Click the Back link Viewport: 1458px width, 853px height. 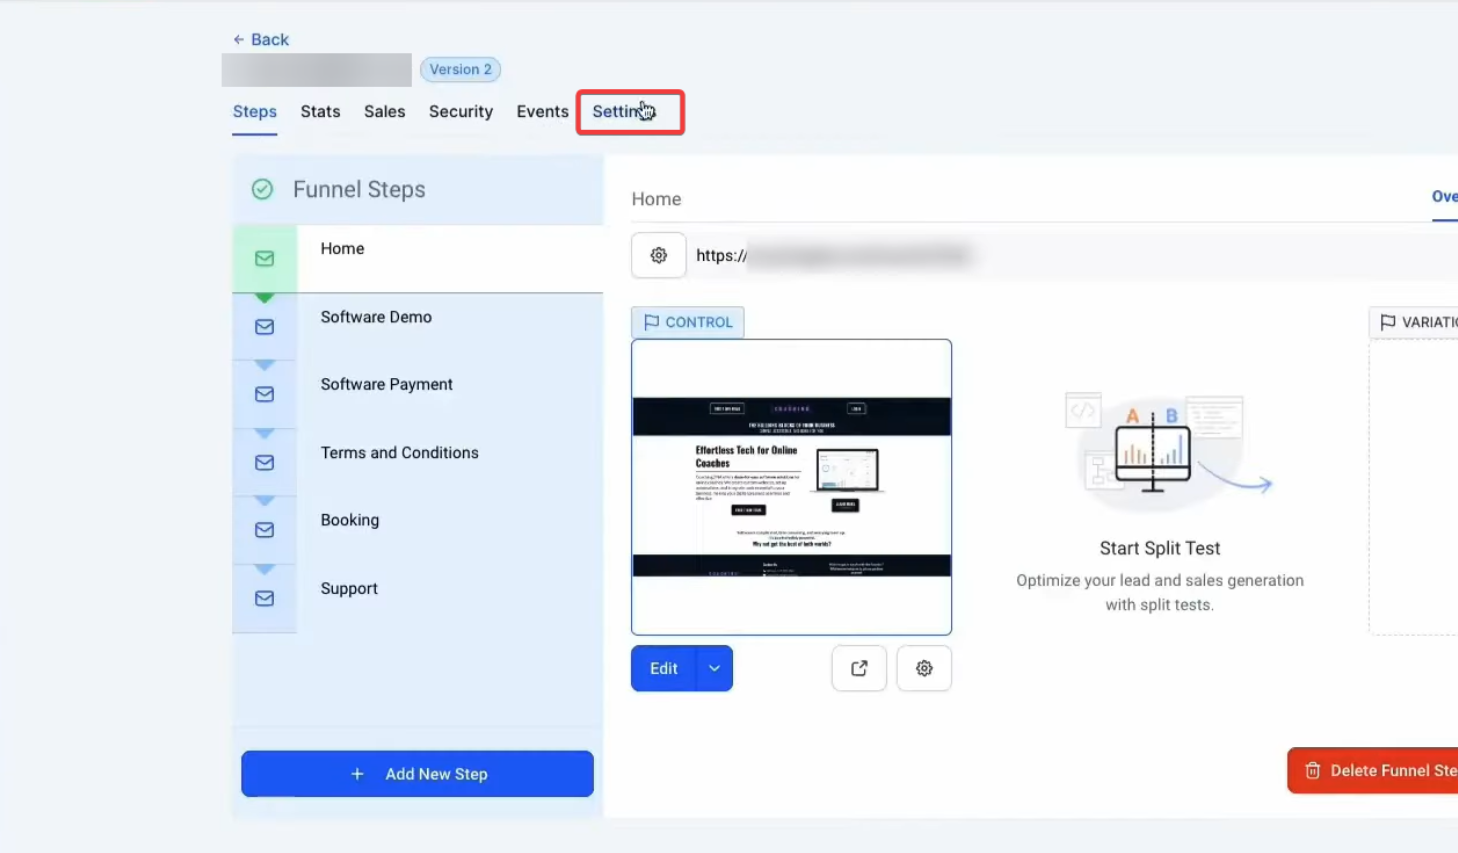pyautogui.click(x=261, y=40)
